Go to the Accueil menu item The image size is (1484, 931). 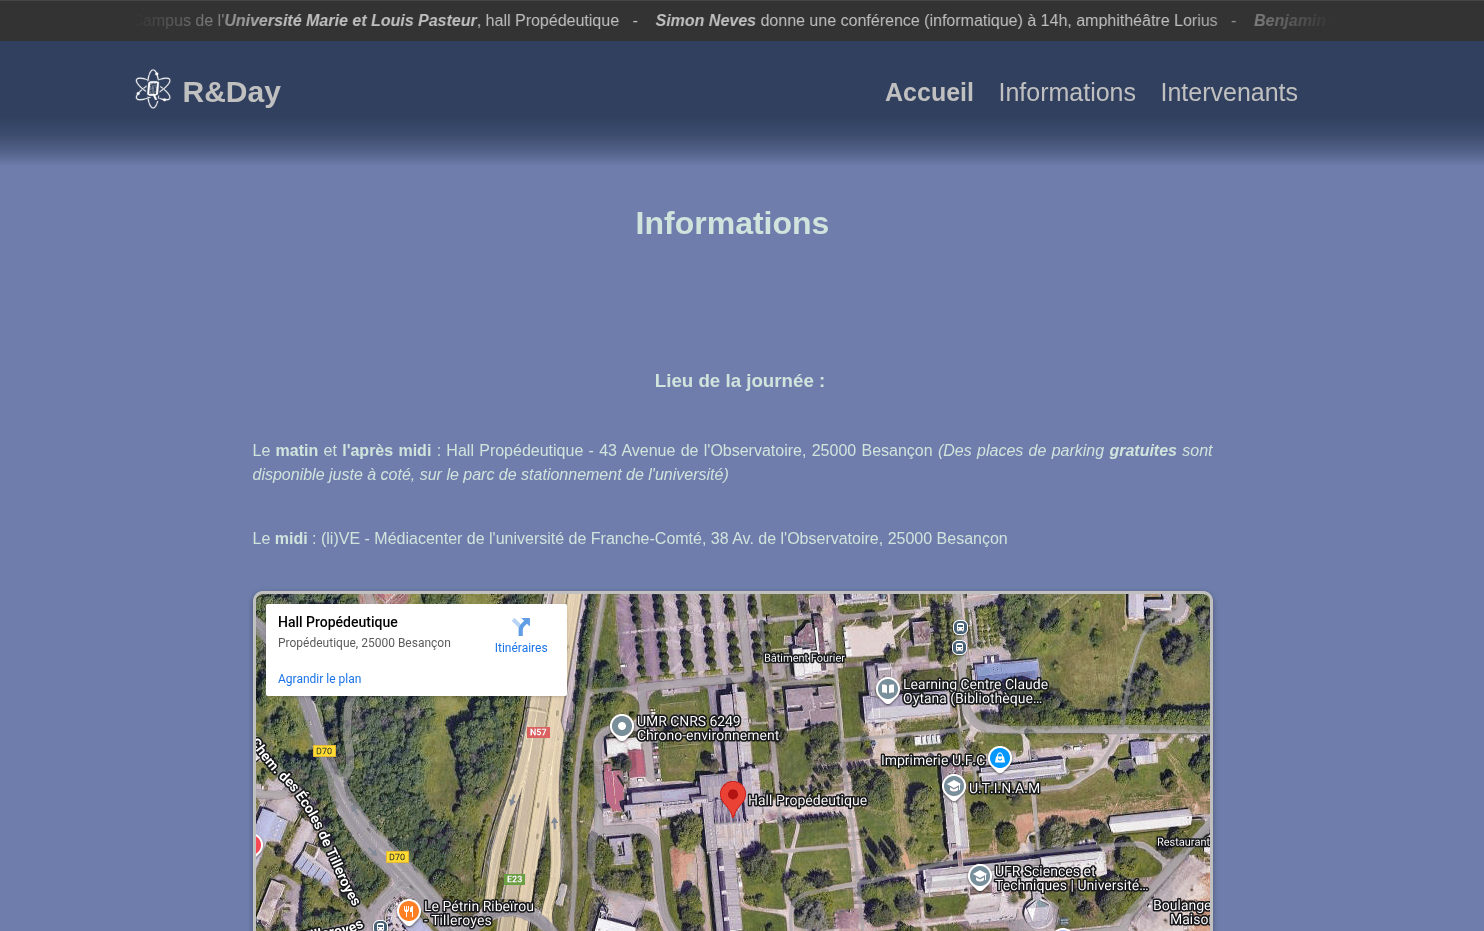click(x=928, y=92)
